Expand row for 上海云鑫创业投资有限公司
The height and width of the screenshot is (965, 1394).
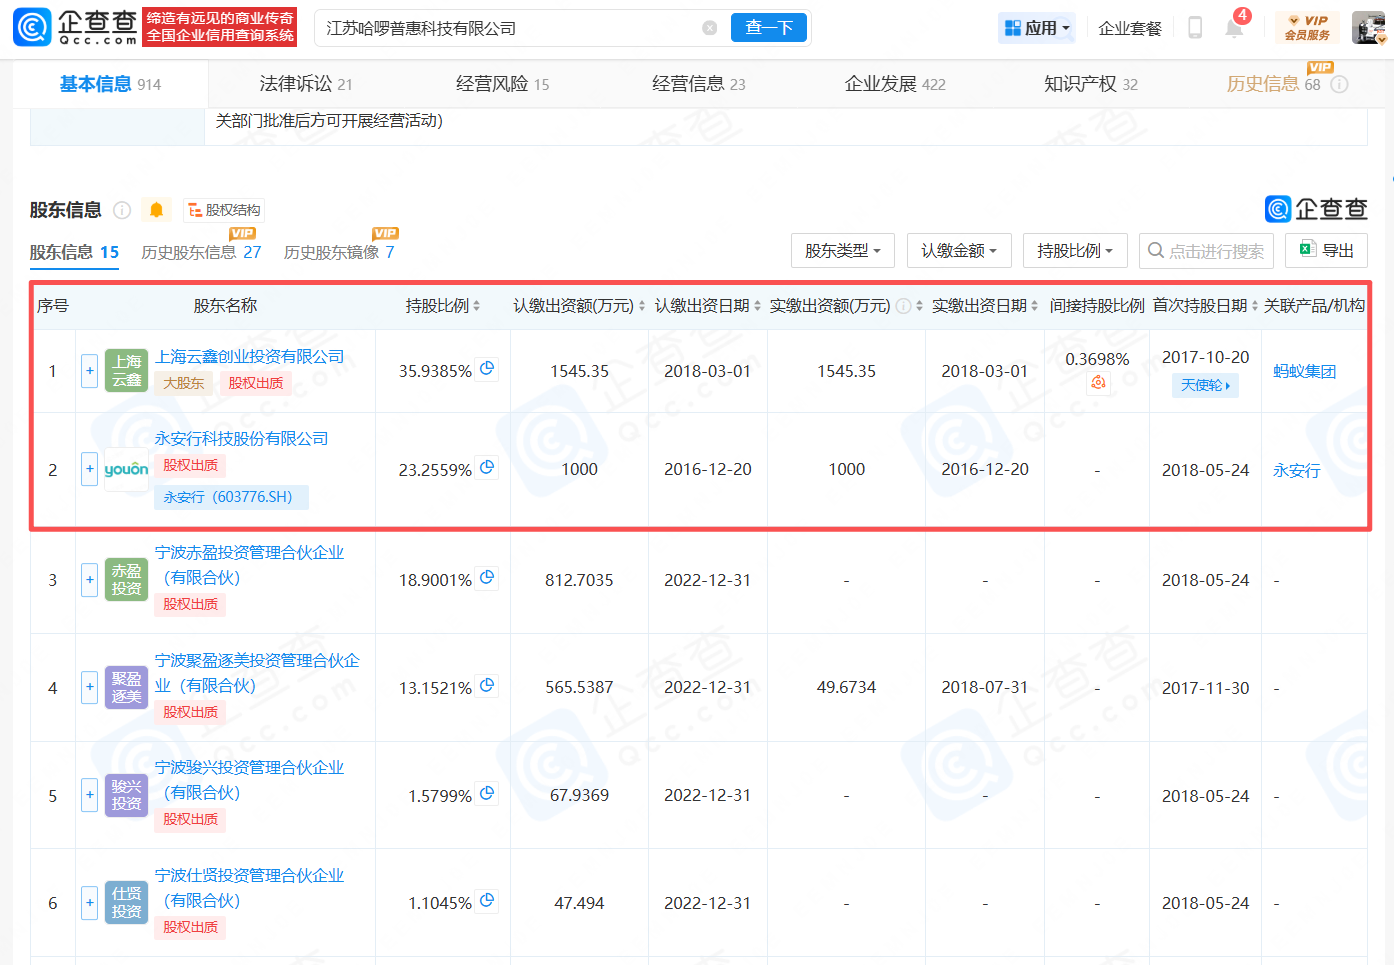(89, 371)
